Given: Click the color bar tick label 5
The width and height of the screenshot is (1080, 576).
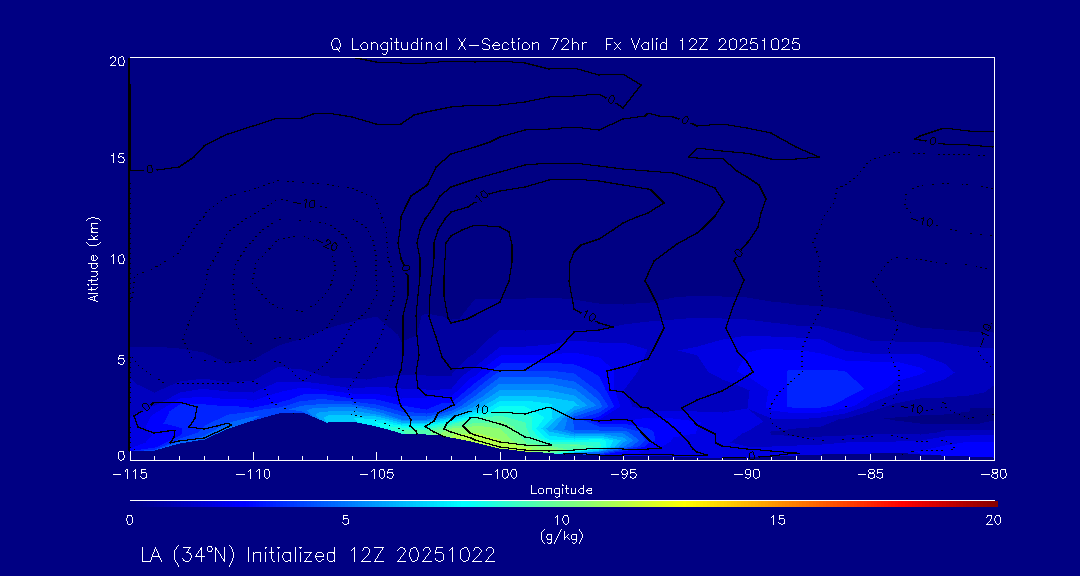Looking at the screenshot, I should 346,522.
